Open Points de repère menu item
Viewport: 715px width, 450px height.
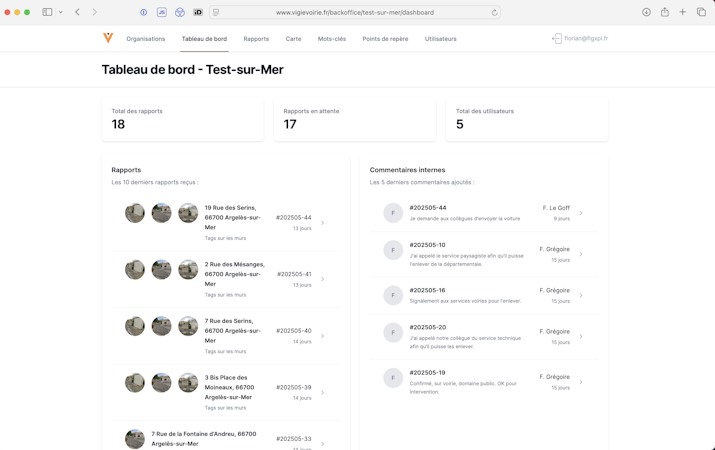385,39
